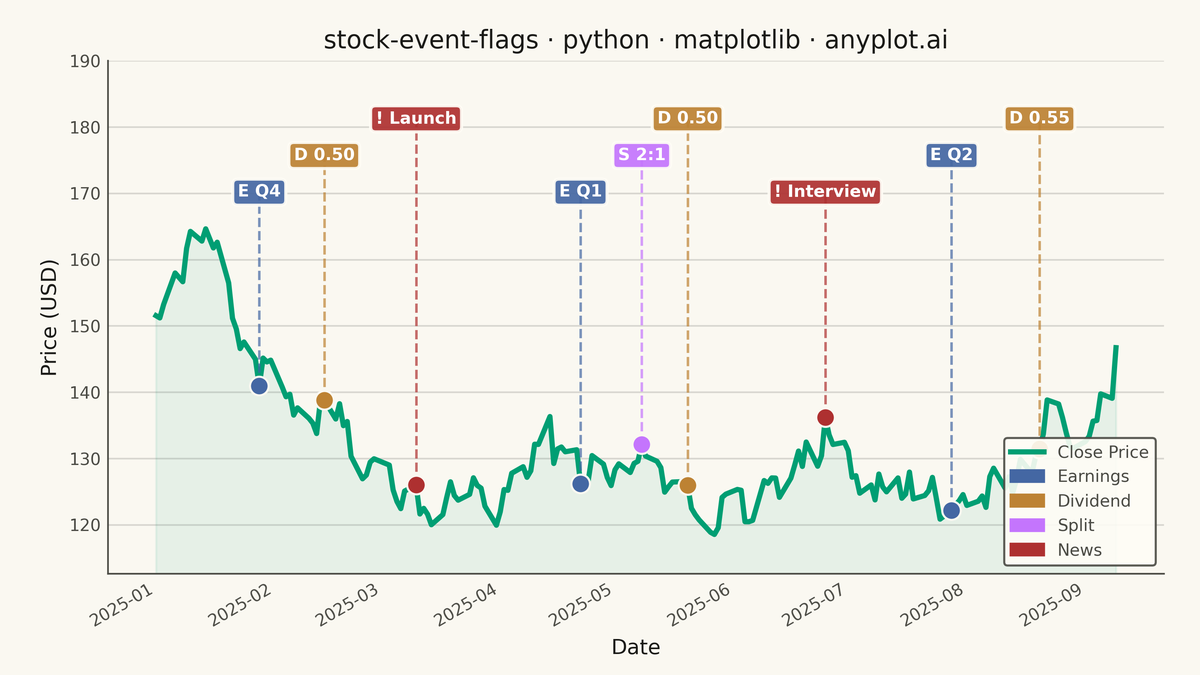The width and height of the screenshot is (1200, 675).
Task: Click the 140 y-axis tick label
Action: pyautogui.click(x=87, y=393)
